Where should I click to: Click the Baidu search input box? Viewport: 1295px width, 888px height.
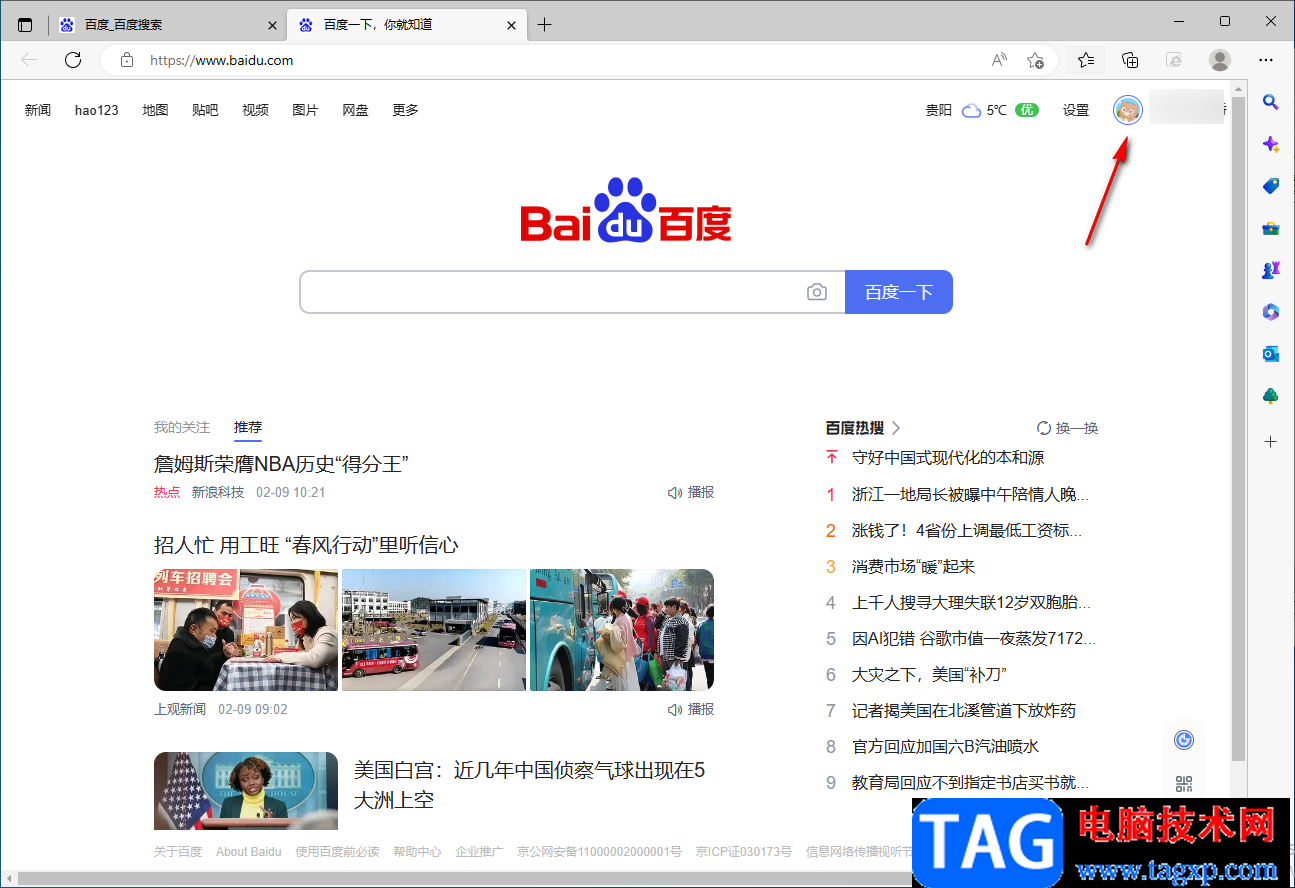572,292
